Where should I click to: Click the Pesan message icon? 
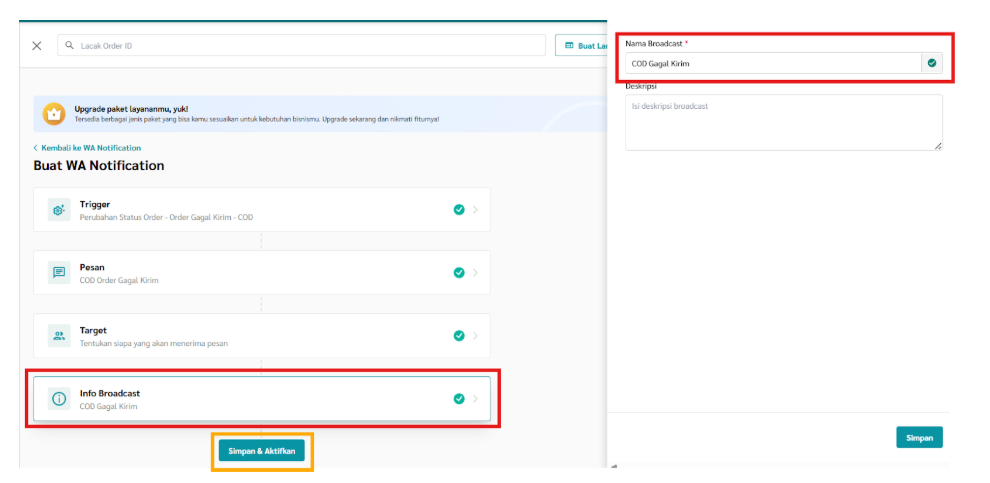tap(59, 273)
